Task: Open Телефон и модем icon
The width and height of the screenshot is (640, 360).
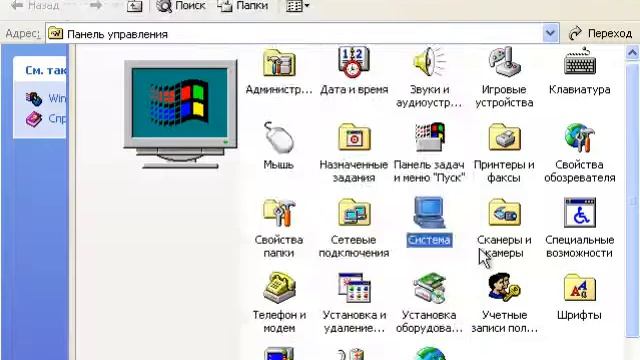Action: click(x=279, y=288)
